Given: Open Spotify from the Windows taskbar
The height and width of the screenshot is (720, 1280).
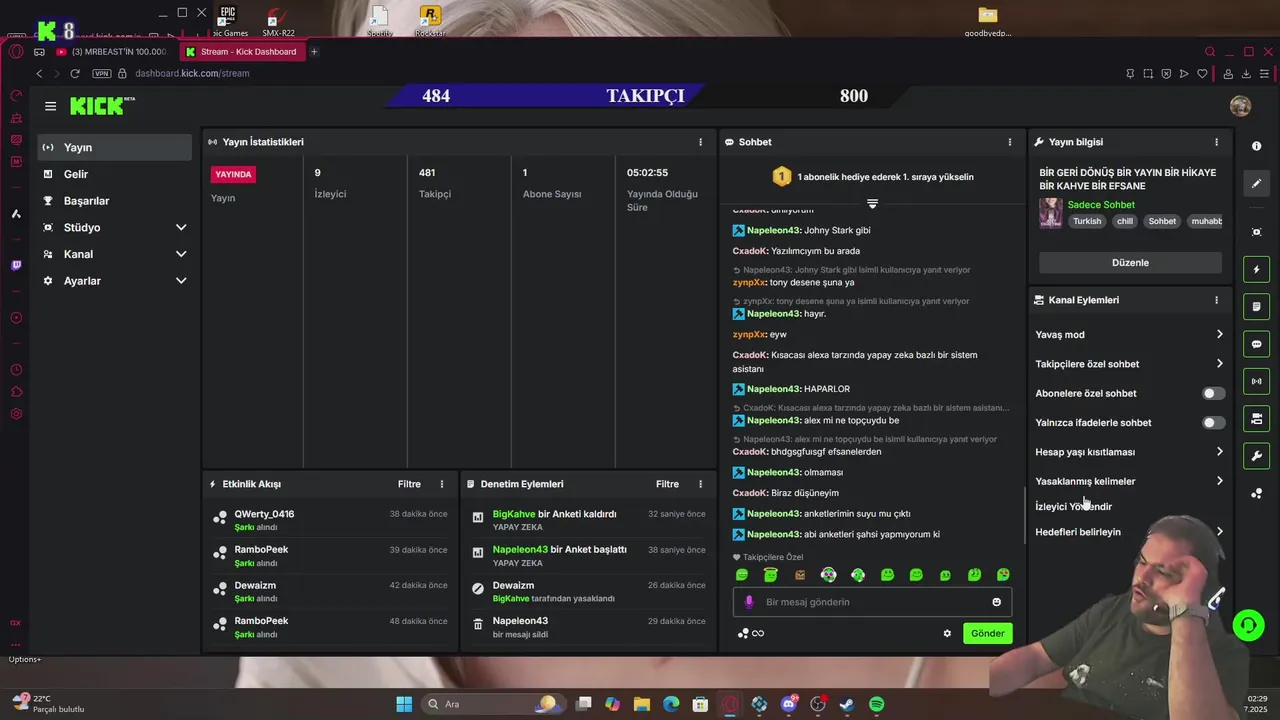Looking at the screenshot, I should (x=876, y=704).
